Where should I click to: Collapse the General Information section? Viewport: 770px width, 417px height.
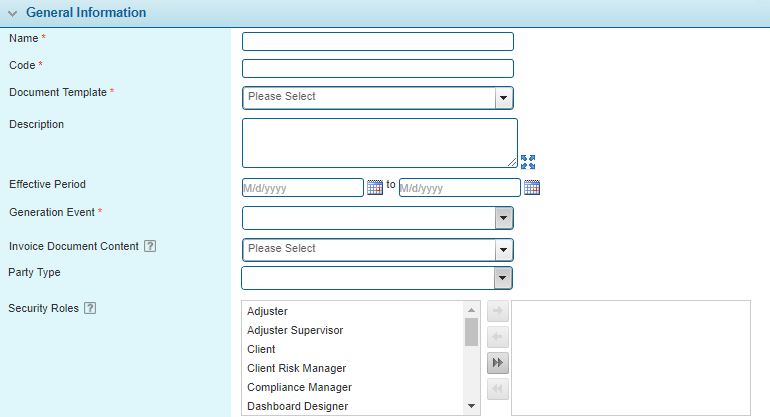coord(12,13)
